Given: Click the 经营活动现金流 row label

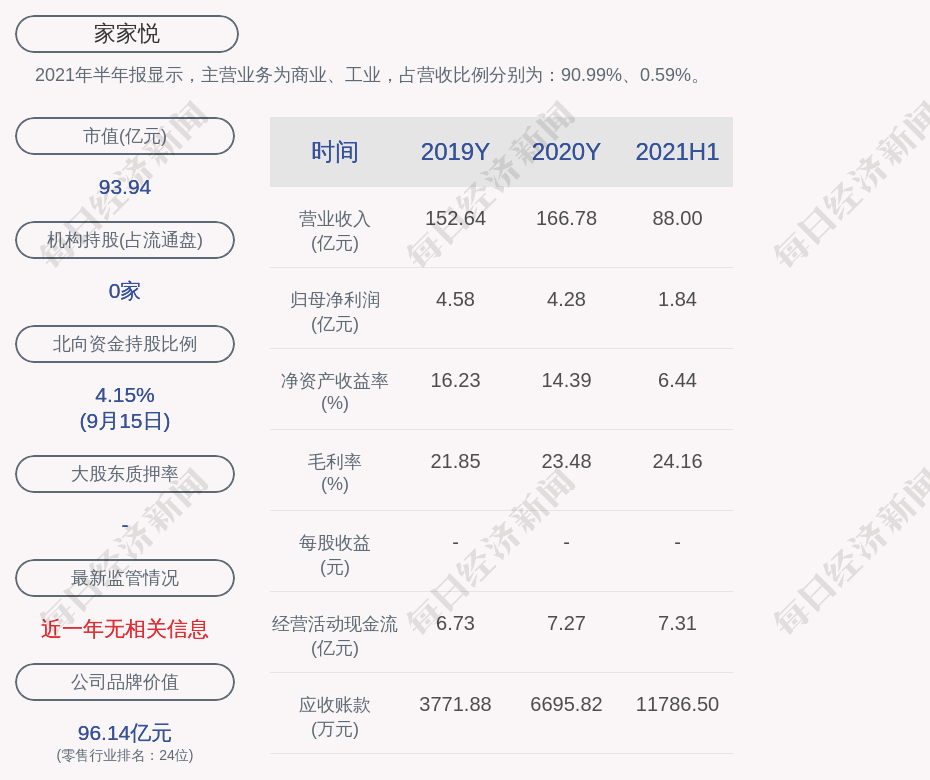Looking at the screenshot, I should [x=335, y=636].
